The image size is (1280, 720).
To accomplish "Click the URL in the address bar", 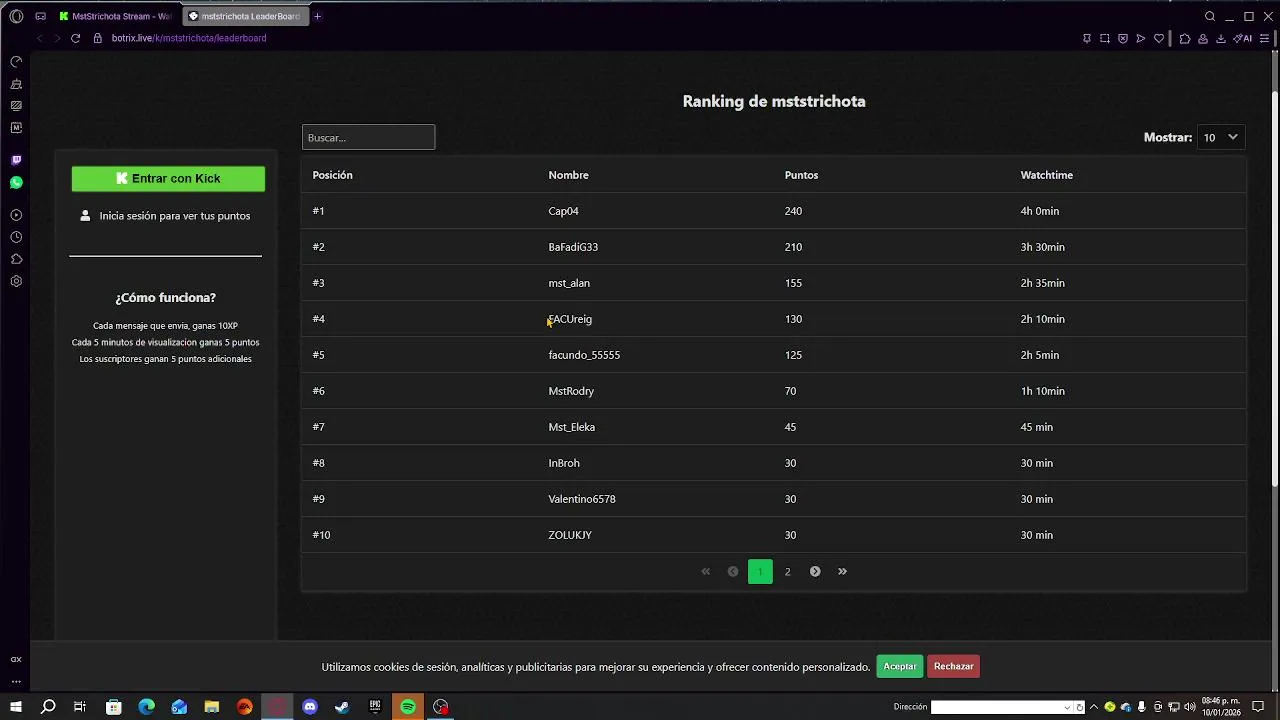I will pyautogui.click(x=189, y=38).
